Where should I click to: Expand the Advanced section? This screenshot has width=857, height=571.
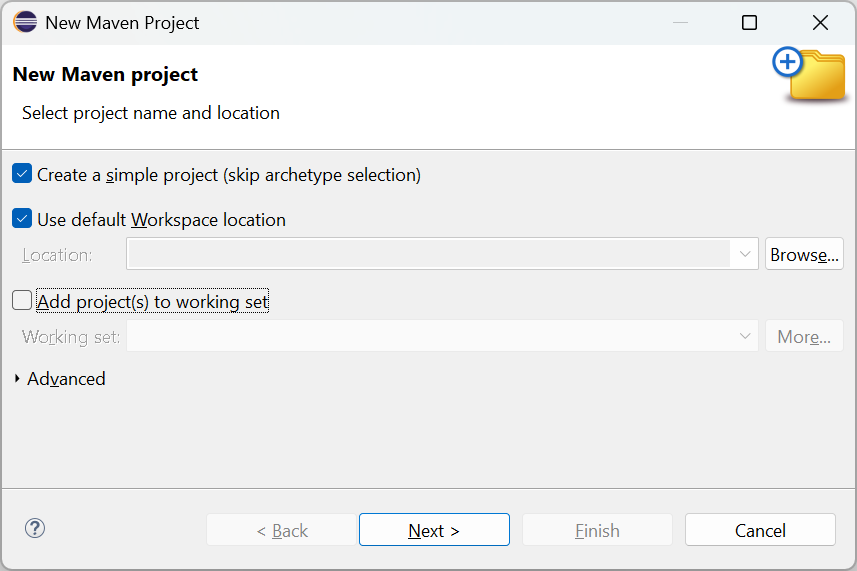tap(18, 379)
